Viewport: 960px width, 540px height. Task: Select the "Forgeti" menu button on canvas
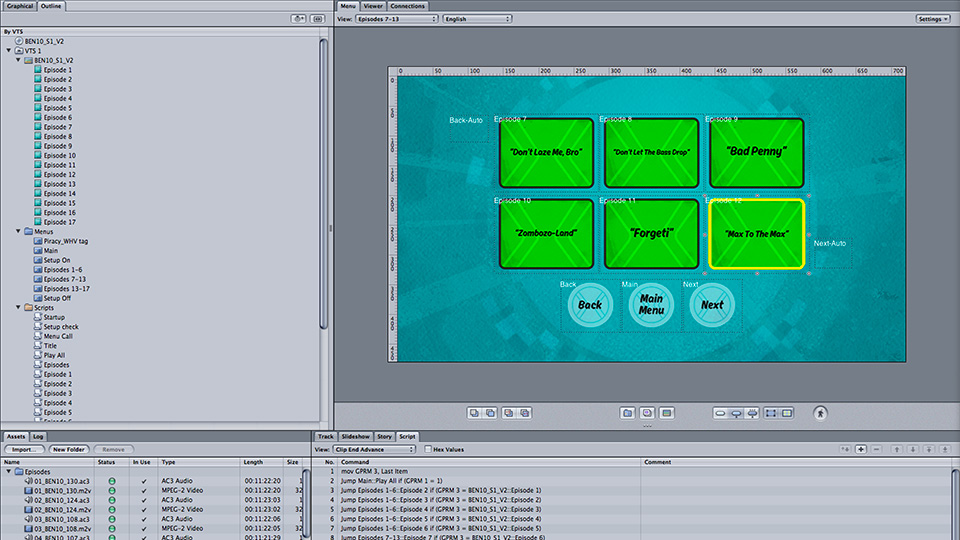coord(651,234)
